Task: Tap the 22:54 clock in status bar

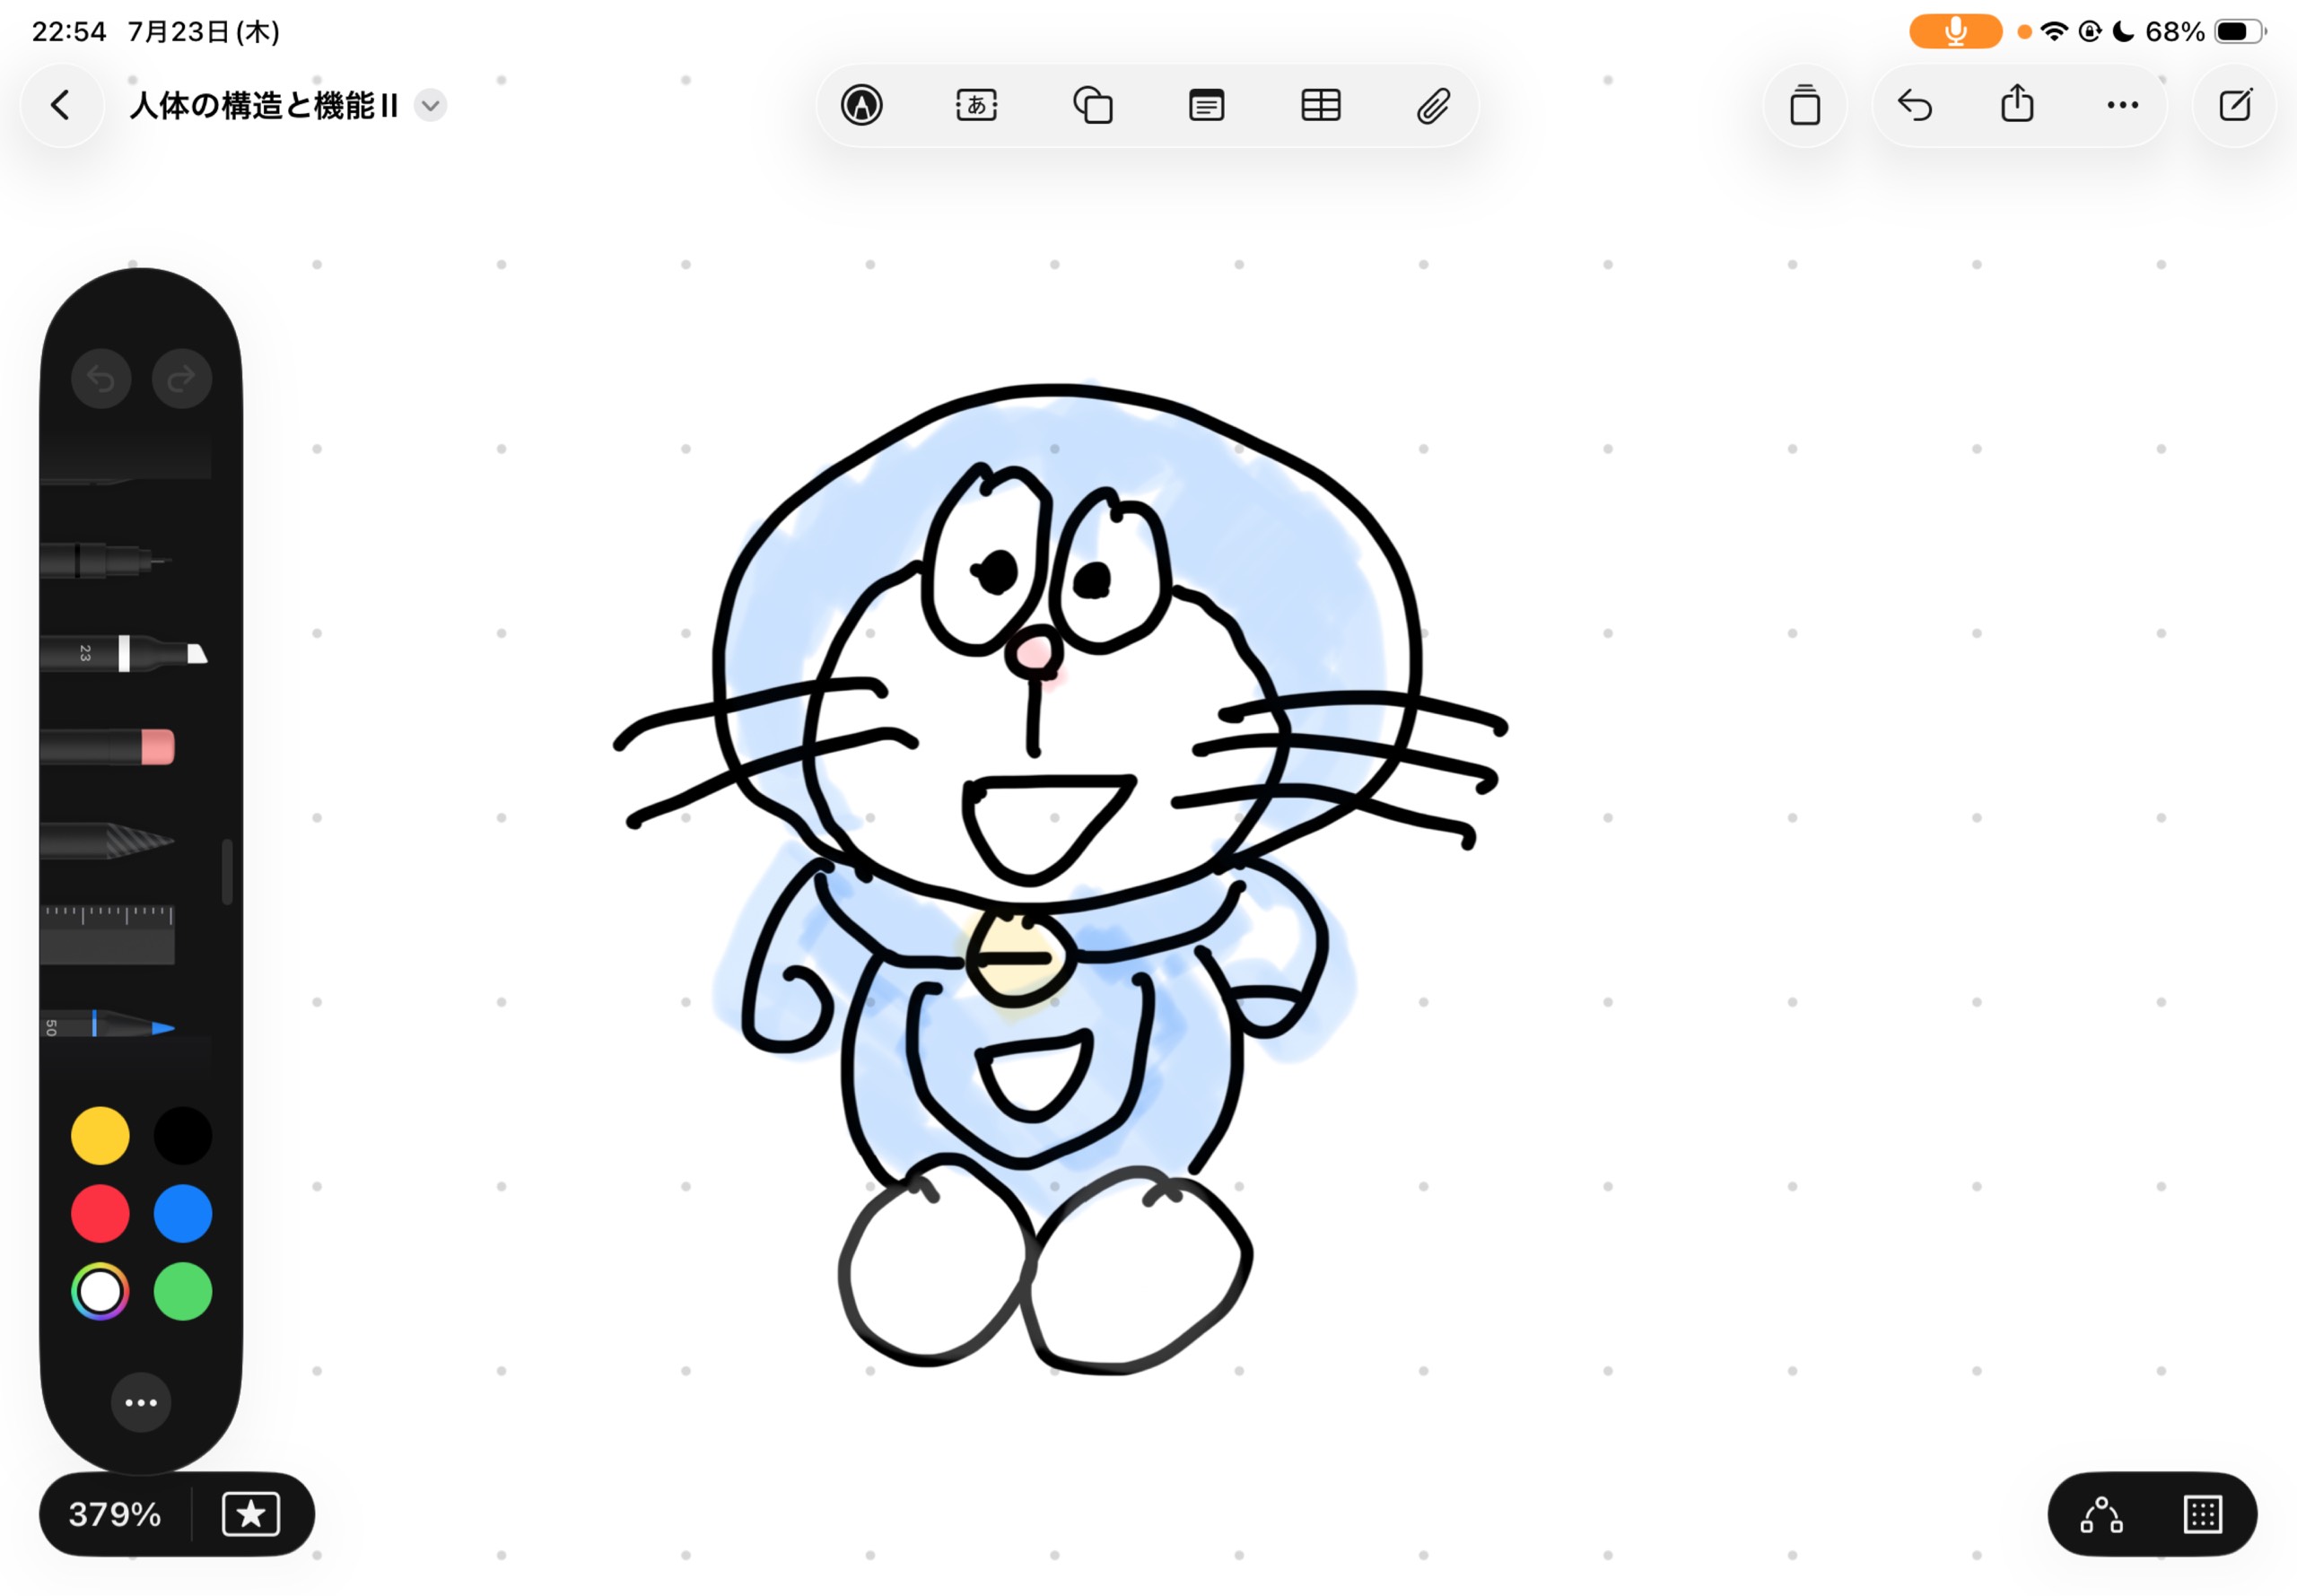Action: coord(69,31)
